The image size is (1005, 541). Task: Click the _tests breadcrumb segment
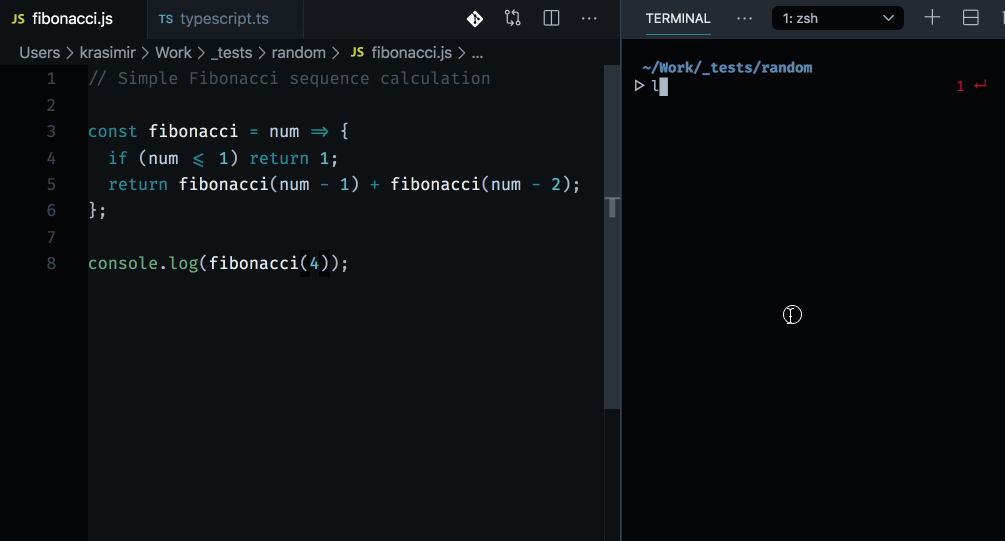[x=231, y=53]
